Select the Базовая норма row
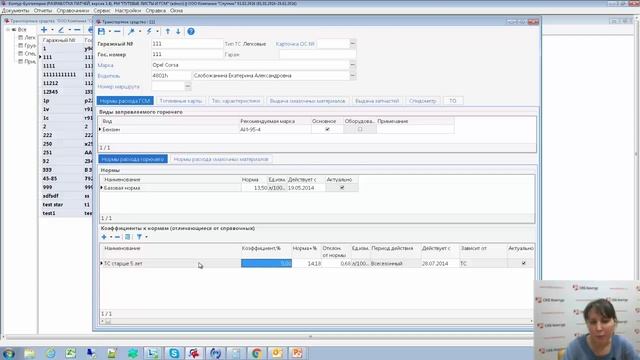 tap(229, 188)
